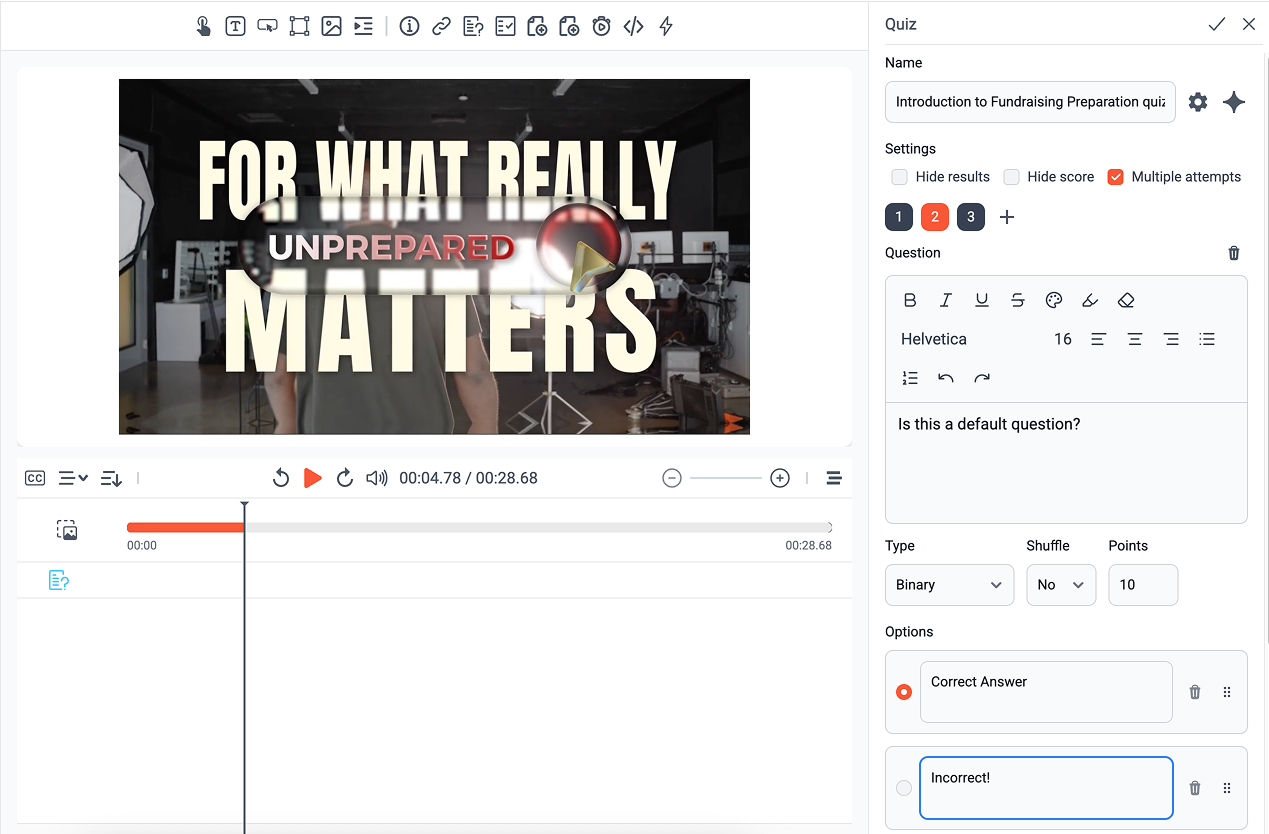Select question 2 tab
1269x834 pixels.
click(x=935, y=217)
